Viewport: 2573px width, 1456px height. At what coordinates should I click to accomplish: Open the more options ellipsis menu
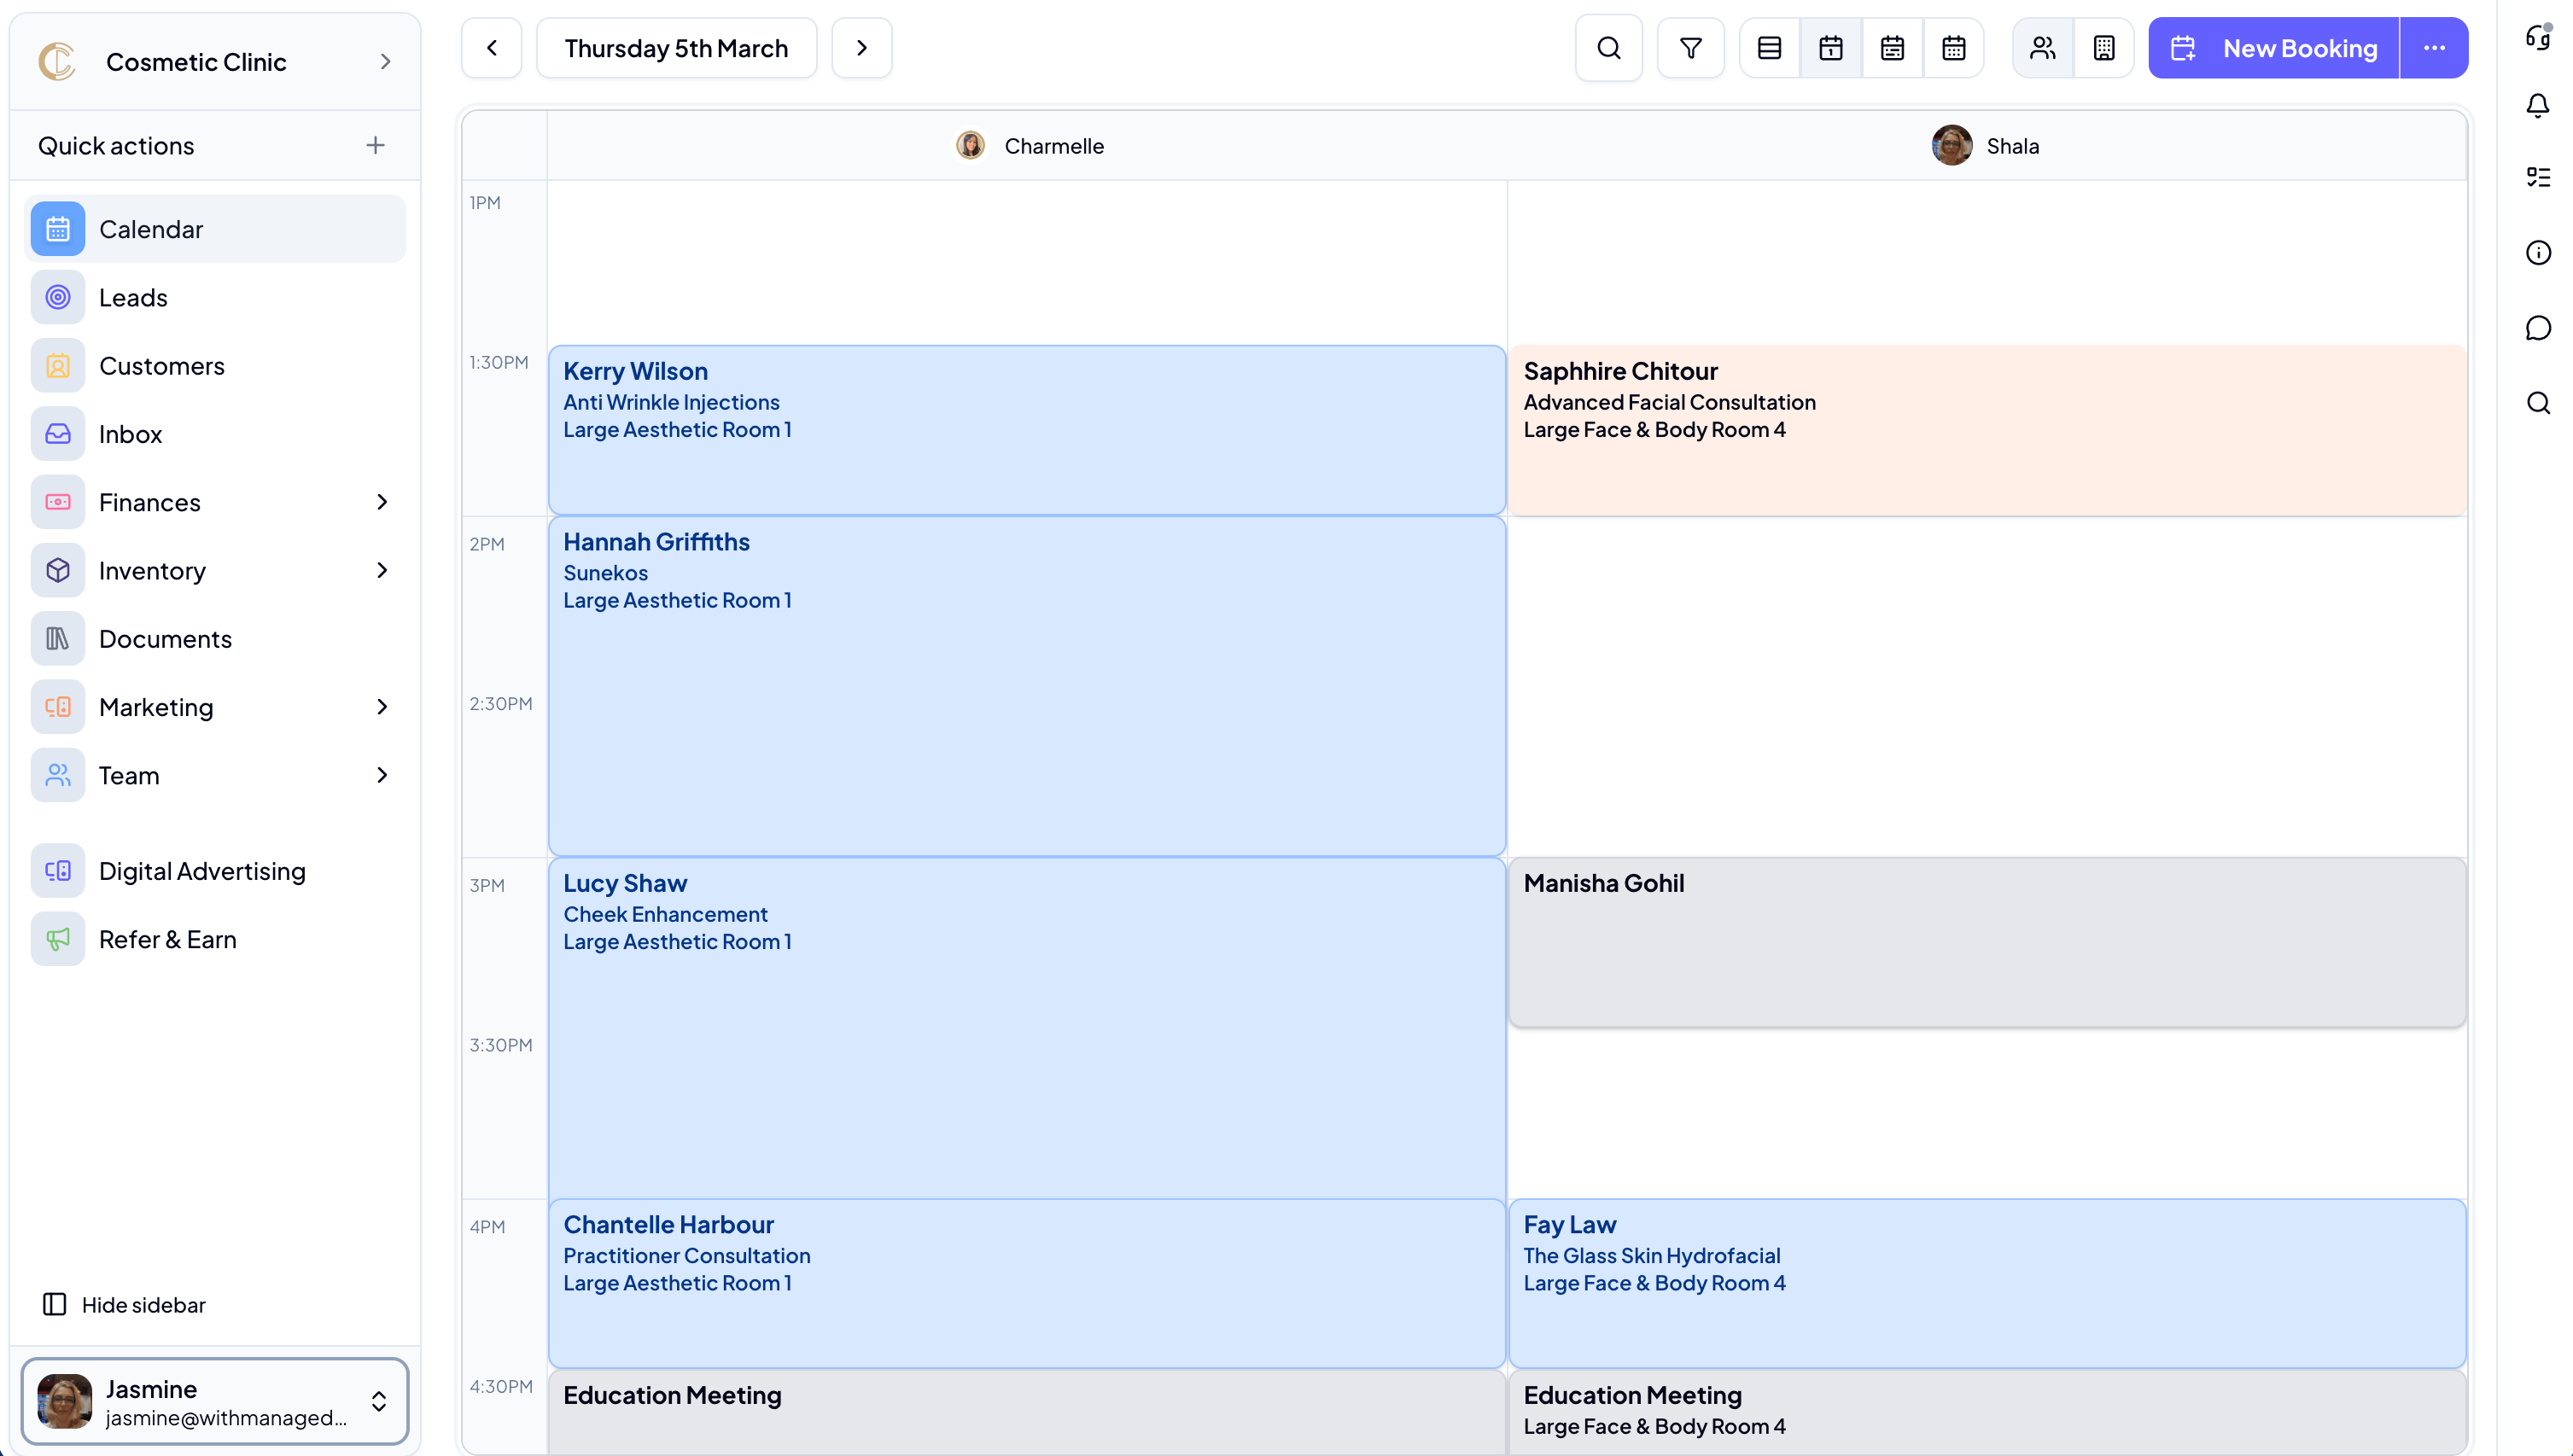pos(2434,48)
